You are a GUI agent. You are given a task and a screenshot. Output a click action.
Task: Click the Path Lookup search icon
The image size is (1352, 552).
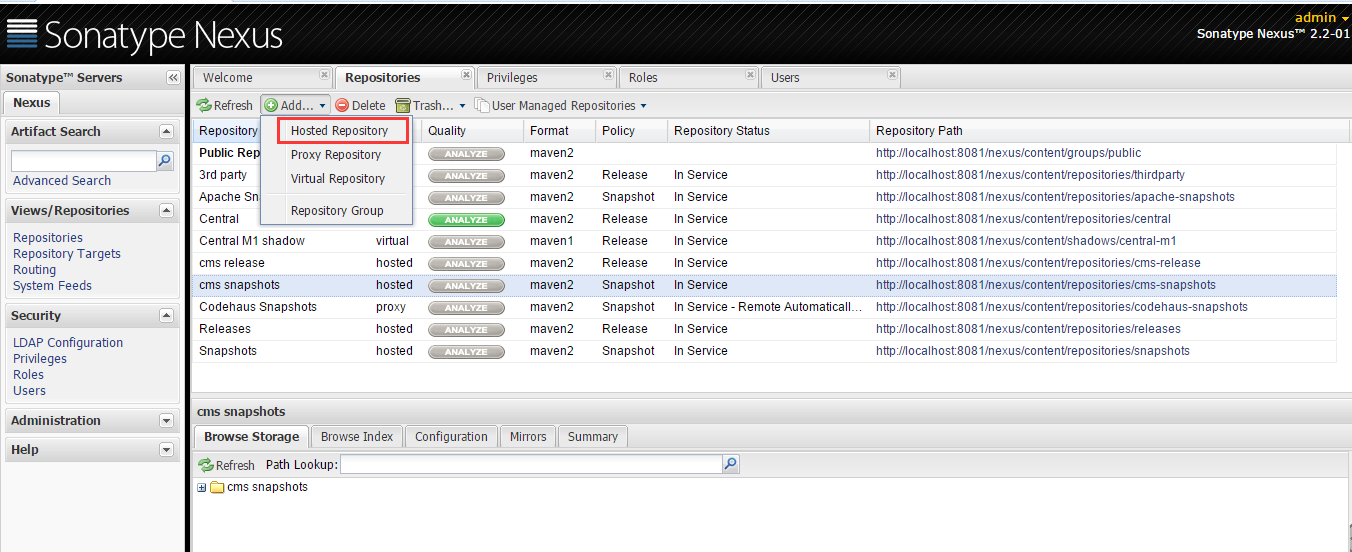pyautogui.click(x=730, y=464)
